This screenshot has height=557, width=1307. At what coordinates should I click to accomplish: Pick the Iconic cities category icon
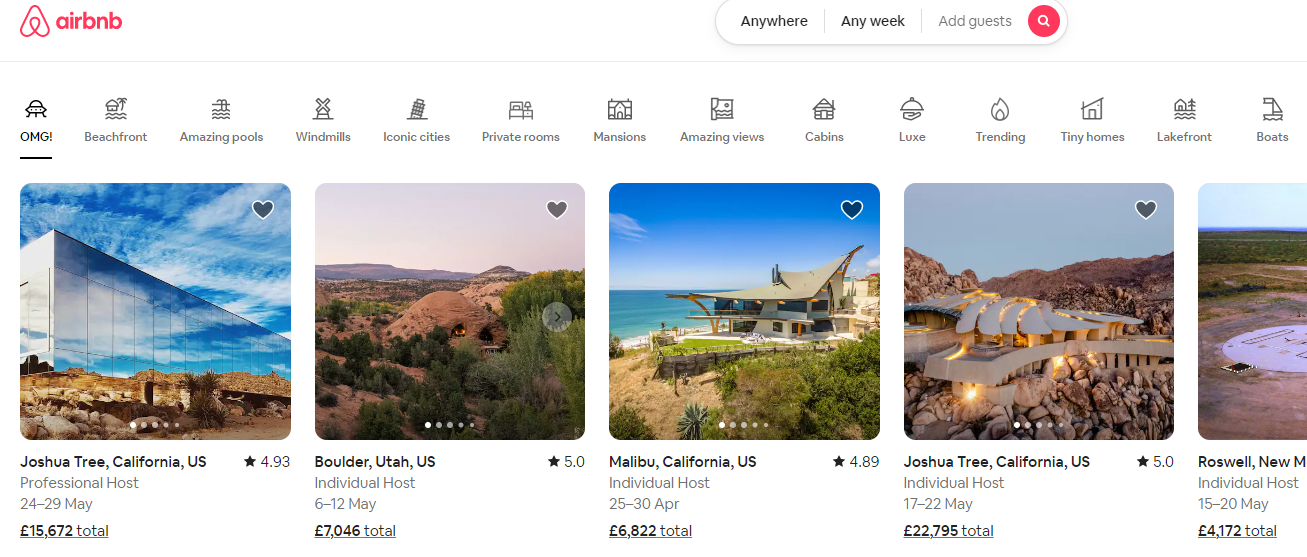[x=416, y=109]
